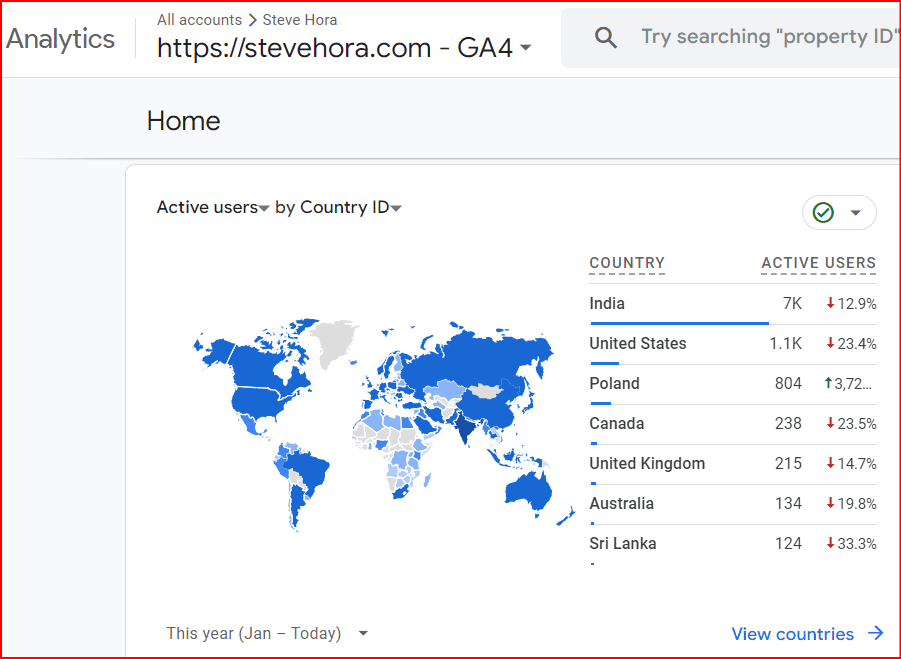This screenshot has width=901, height=659.
Task: Click the Steve Hora breadcrumb
Action: 299,20
